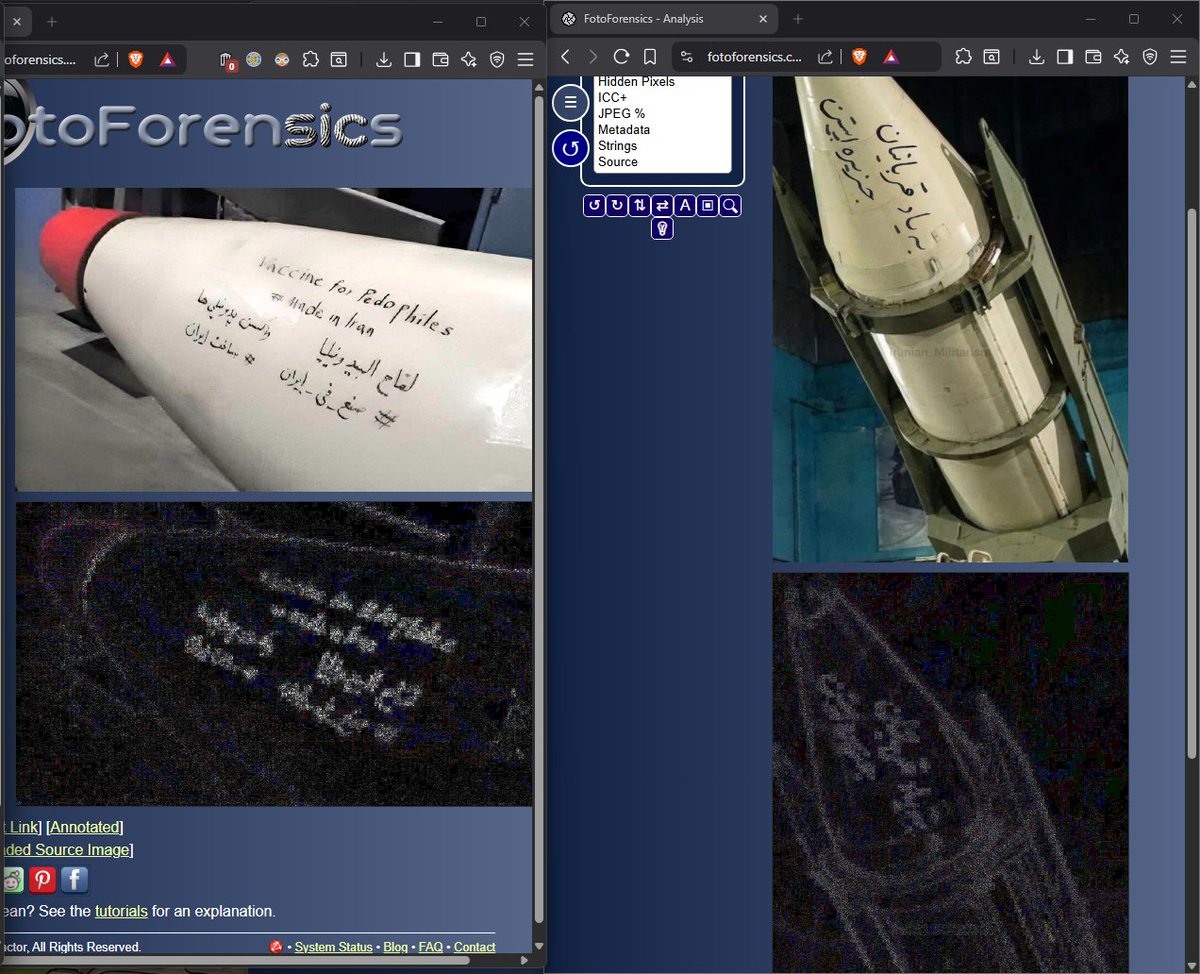
Task: Click the fotoforensics URL in right window
Action: point(755,57)
